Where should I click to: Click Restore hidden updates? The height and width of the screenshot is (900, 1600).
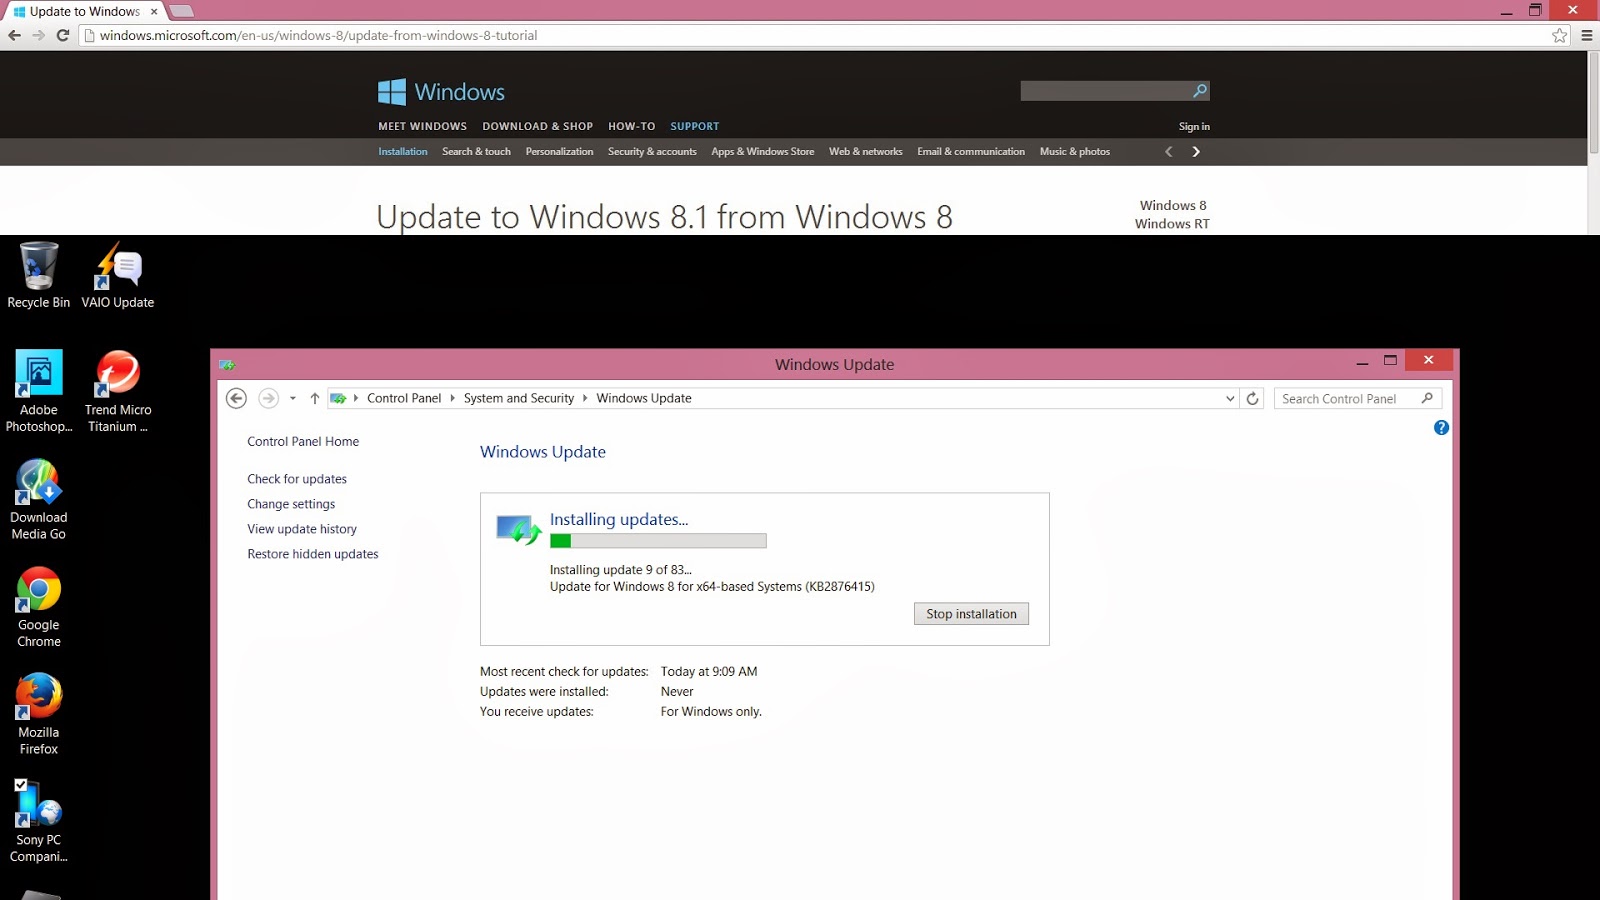click(313, 554)
